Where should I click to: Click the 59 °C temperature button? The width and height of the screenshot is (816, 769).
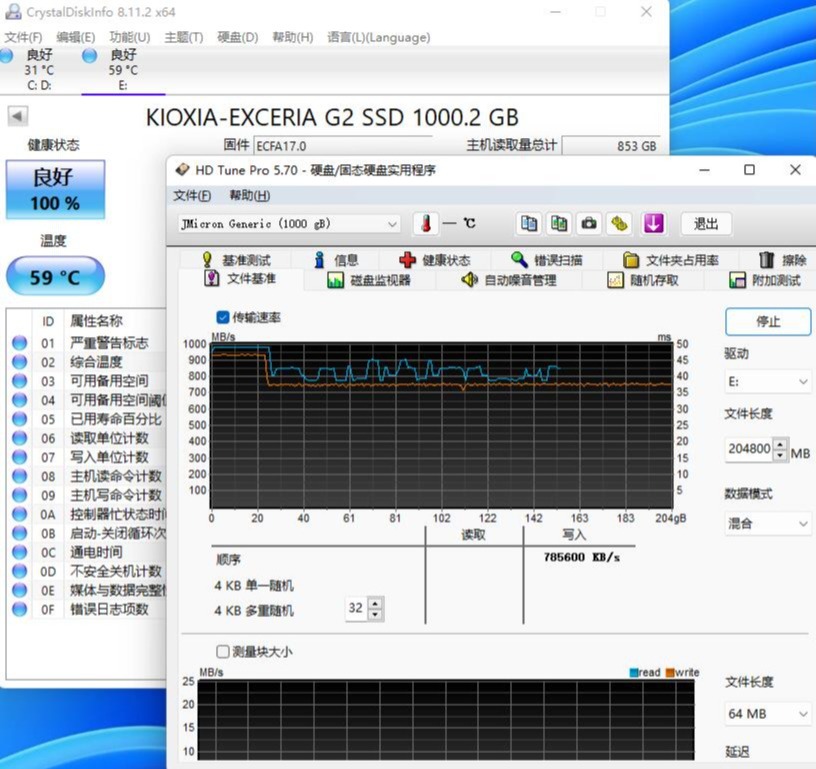click(x=55, y=276)
